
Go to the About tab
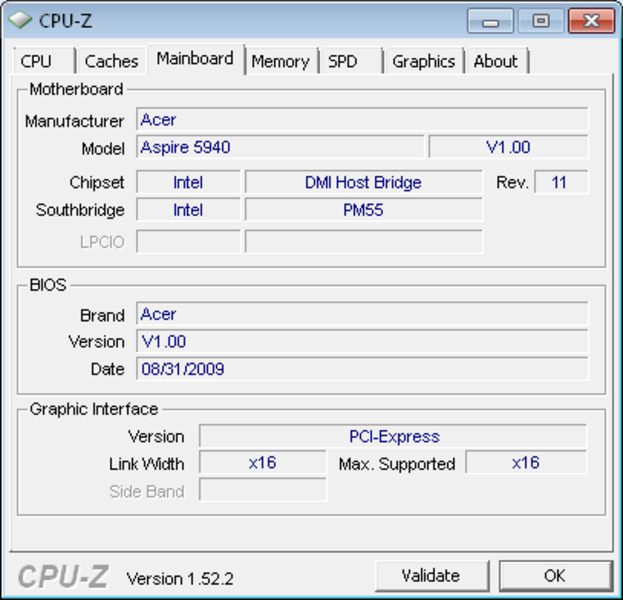tap(497, 61)
